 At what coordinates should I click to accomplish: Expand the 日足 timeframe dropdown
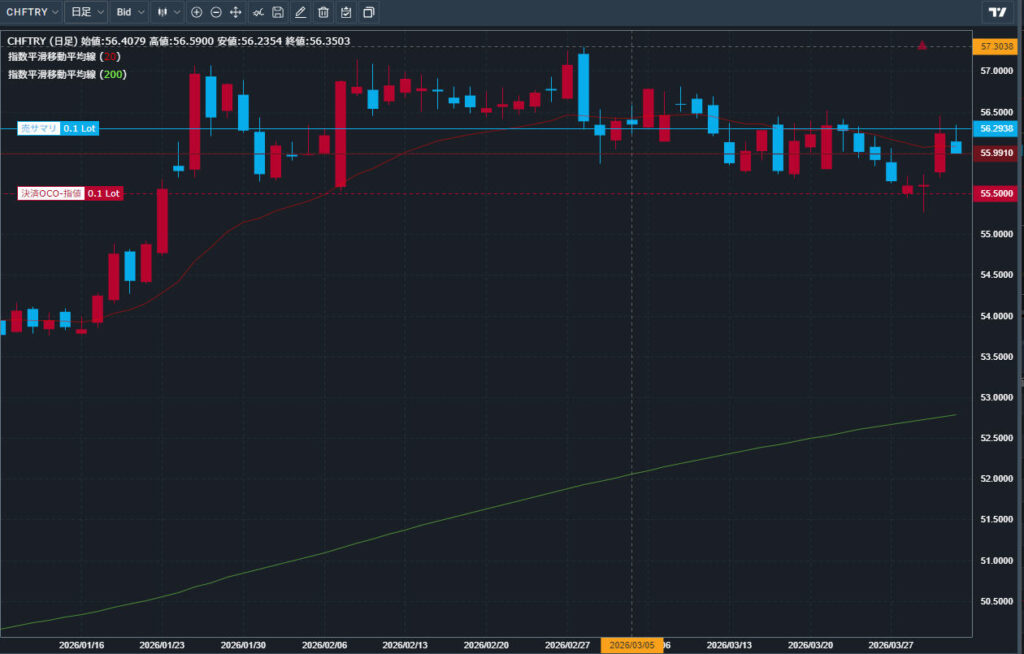click(87, 12)
